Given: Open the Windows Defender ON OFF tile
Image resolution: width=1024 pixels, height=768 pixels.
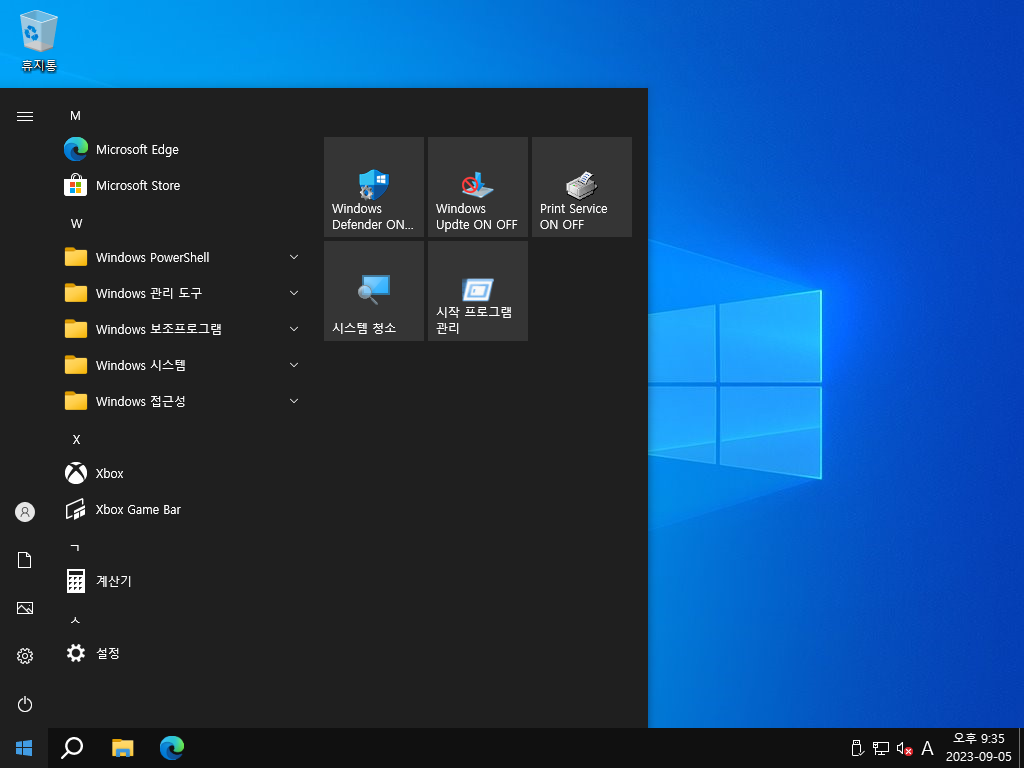Looking at the screenshot, I should pos(374,187).
